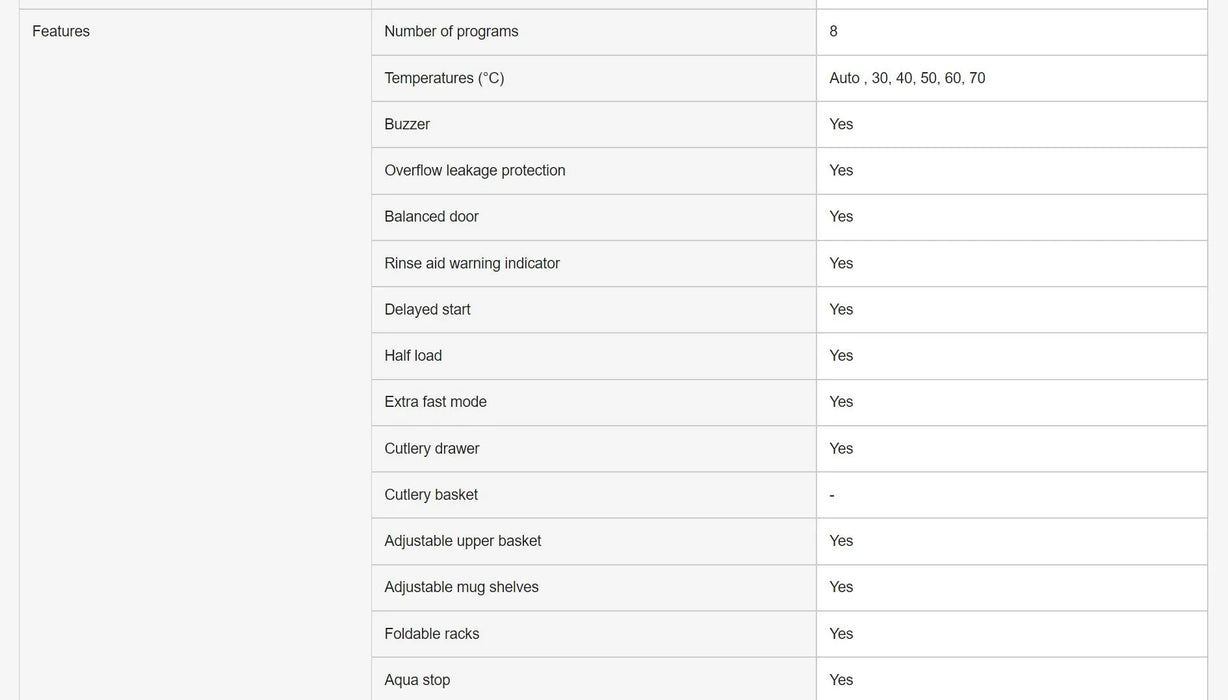
Task: Click the "Cutlery drawer" feature label
Action: (x=432, y=448)
